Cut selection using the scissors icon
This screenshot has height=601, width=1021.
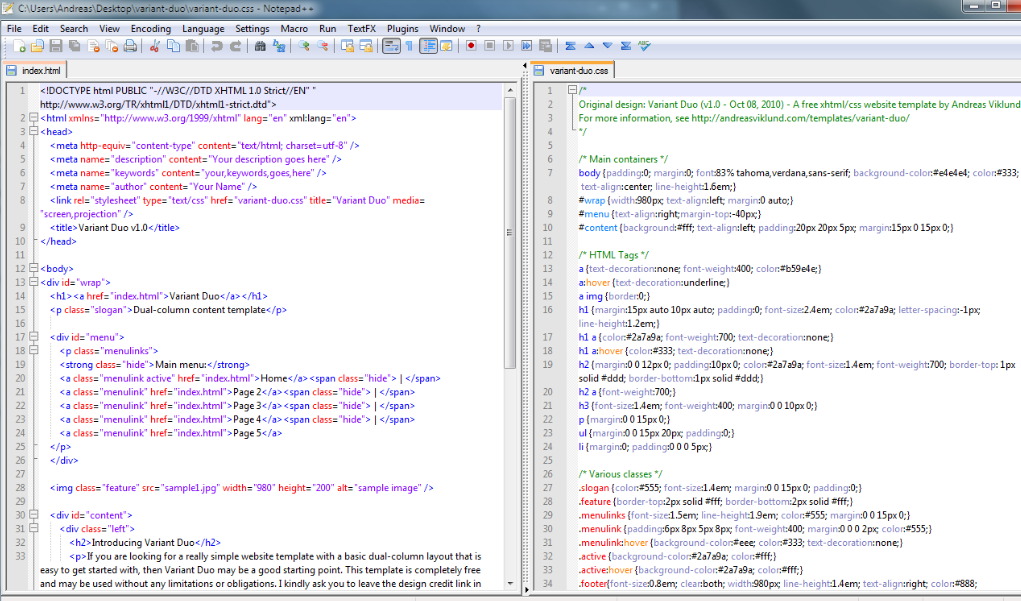pyautogui.click(x=155, y=46)
